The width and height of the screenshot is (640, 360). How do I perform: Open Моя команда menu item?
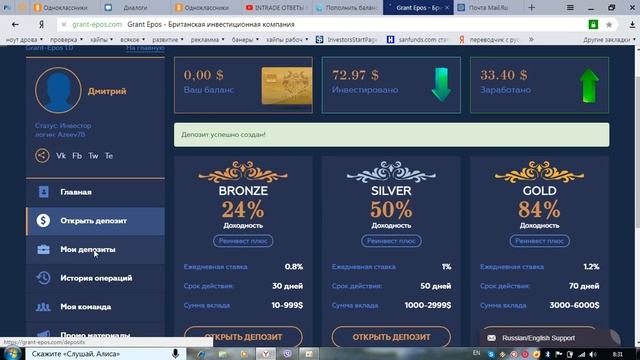point(96,307)
